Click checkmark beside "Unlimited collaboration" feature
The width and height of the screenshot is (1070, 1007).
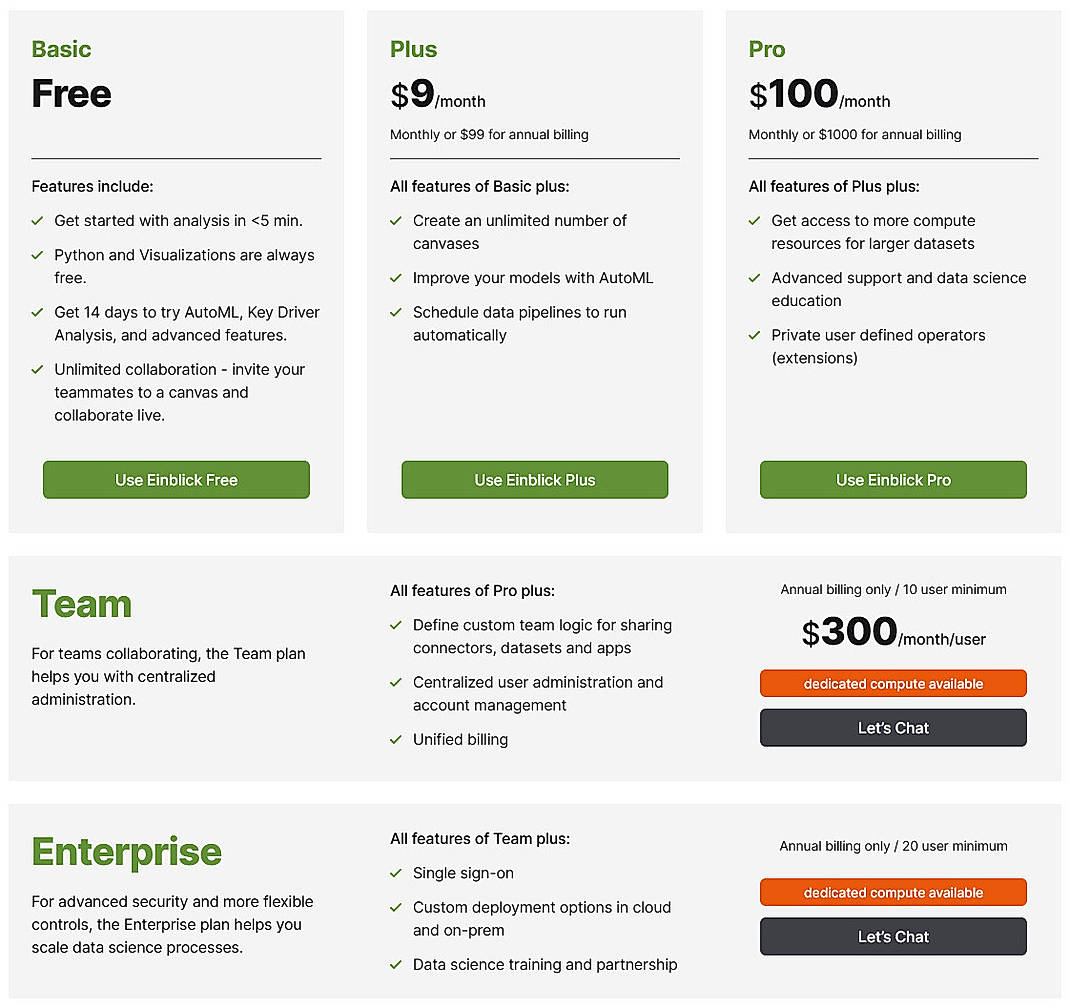(x=36, y=370)
